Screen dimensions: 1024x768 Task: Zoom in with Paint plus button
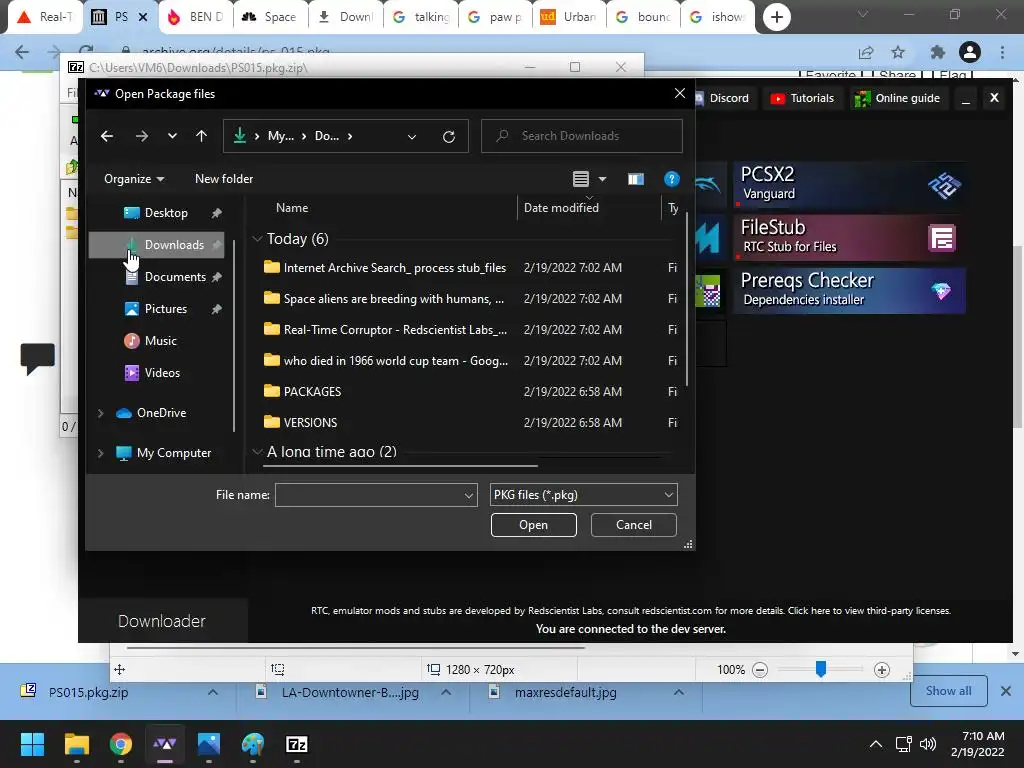(882, 669)
